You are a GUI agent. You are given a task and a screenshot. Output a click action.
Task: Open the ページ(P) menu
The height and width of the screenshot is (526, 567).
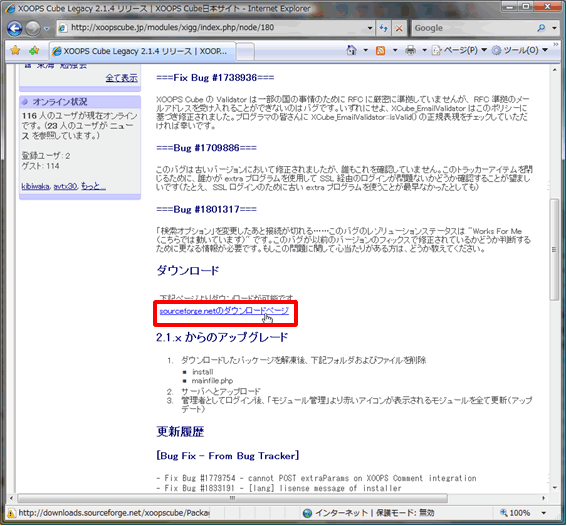(x=460, y=50)
